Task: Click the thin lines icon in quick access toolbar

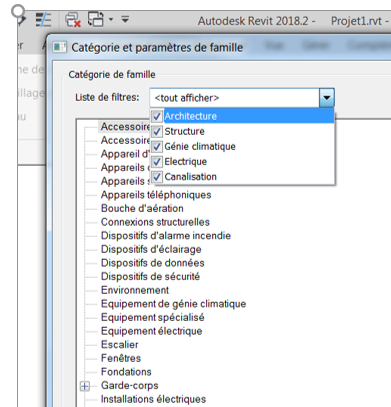Action: click(x=43, y=20)
